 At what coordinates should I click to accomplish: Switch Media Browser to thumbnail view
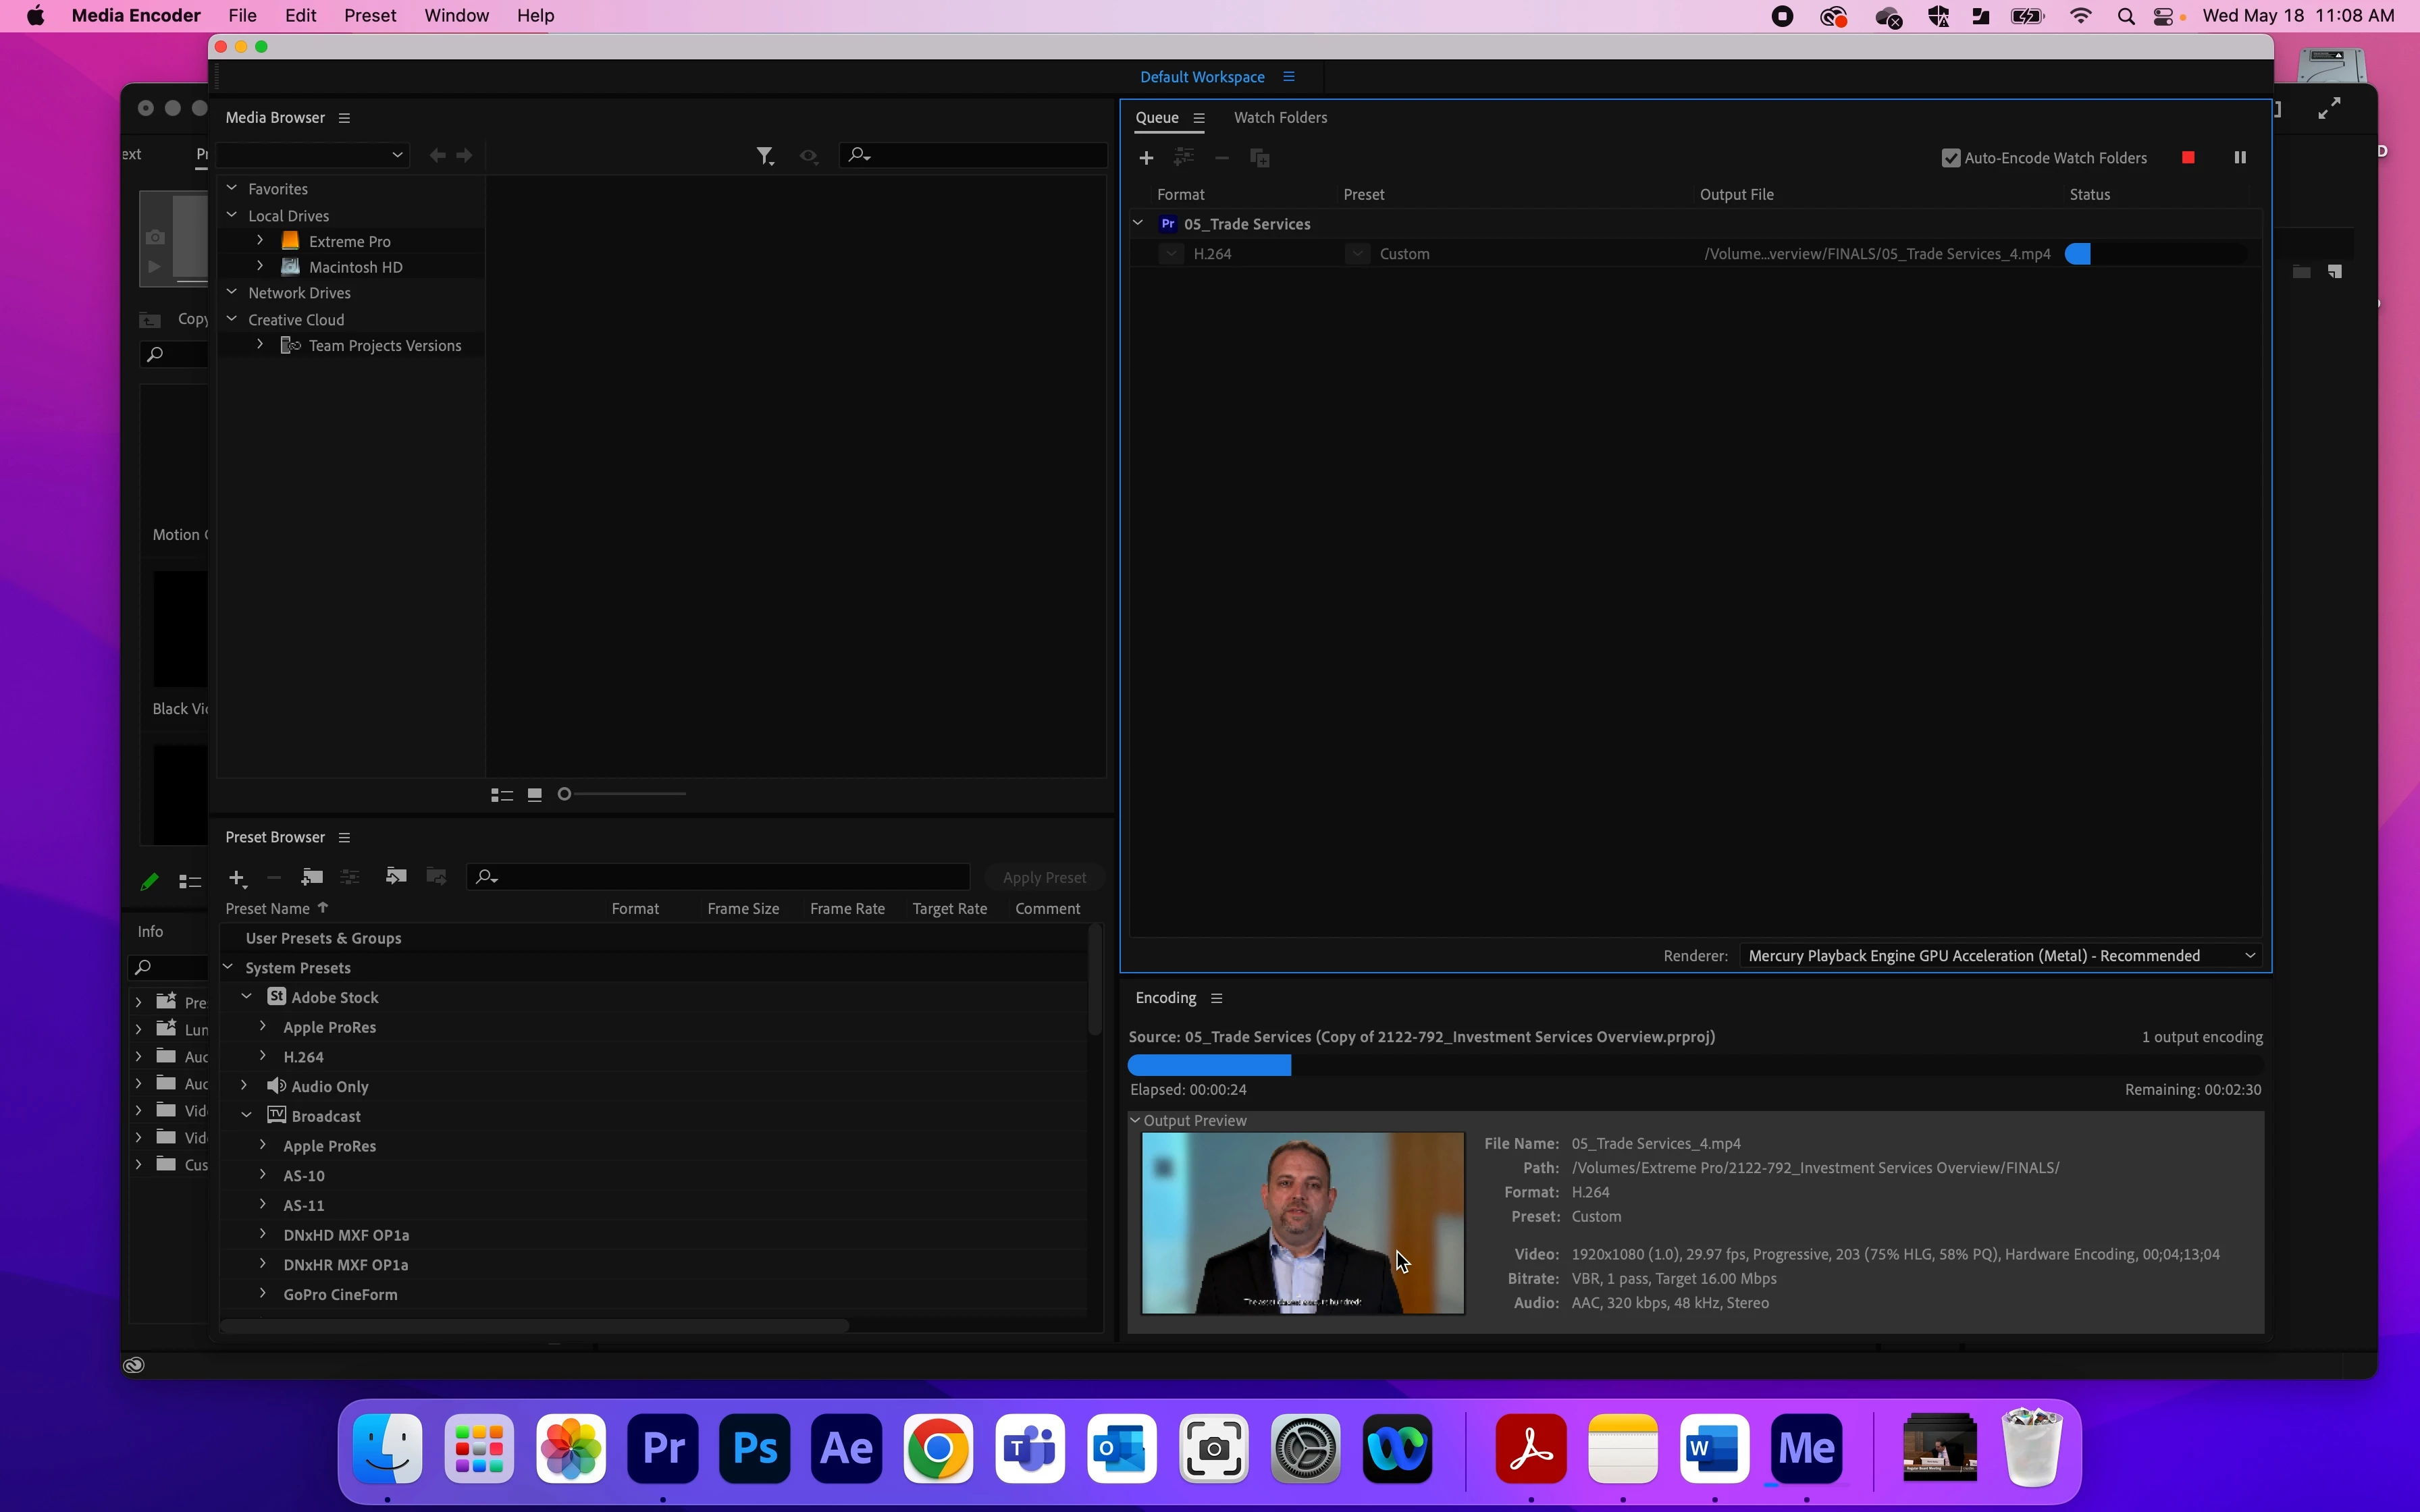click(535, 795)
